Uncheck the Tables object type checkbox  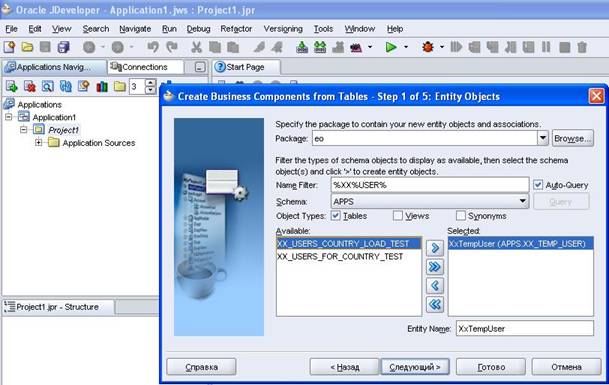click(336, 216)
